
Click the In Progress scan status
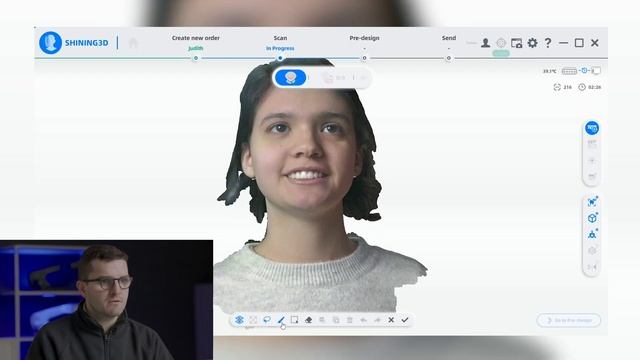(x=280, y=48)
